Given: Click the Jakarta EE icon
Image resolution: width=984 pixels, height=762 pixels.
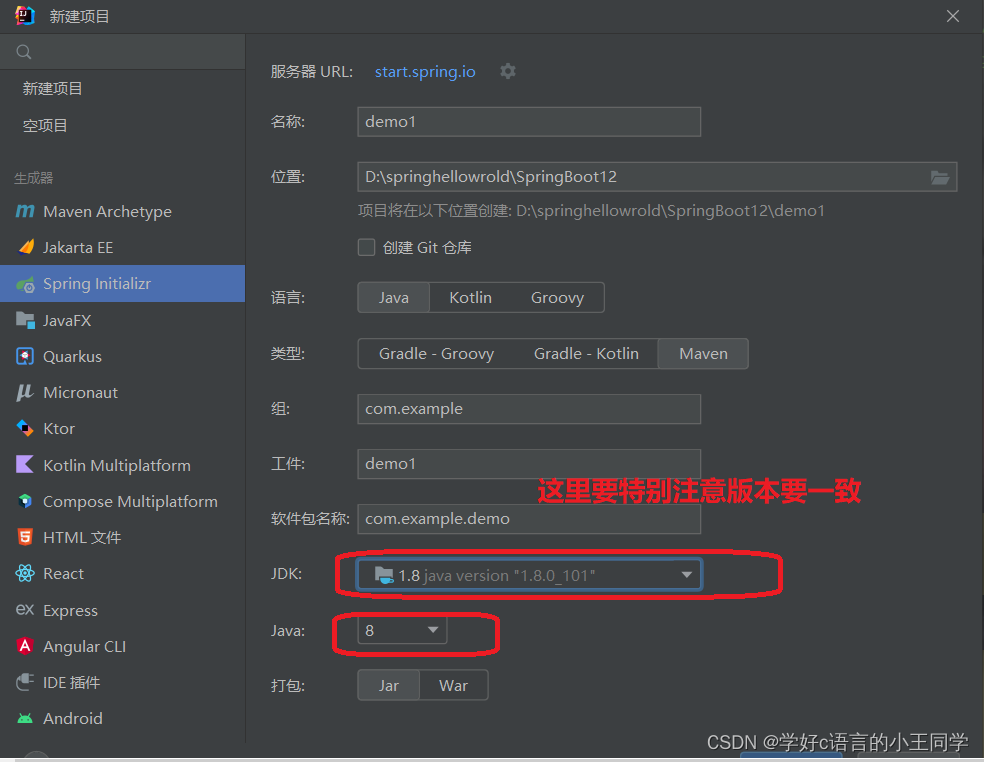Looking at the screenshot, I should click(26, 247).
